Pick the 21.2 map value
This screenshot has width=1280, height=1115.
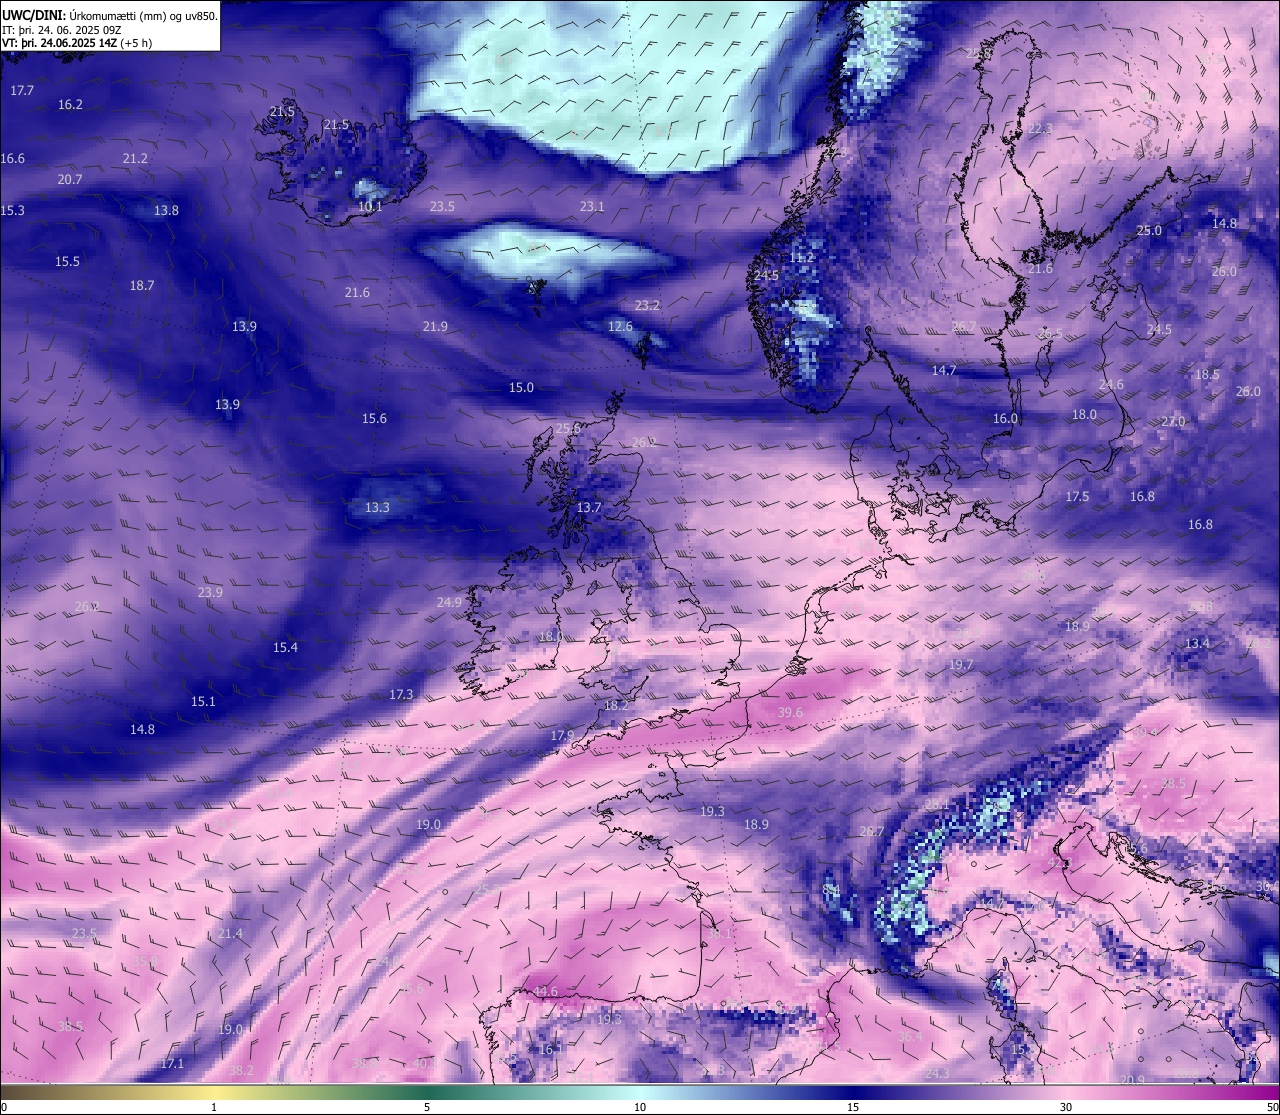135,159
